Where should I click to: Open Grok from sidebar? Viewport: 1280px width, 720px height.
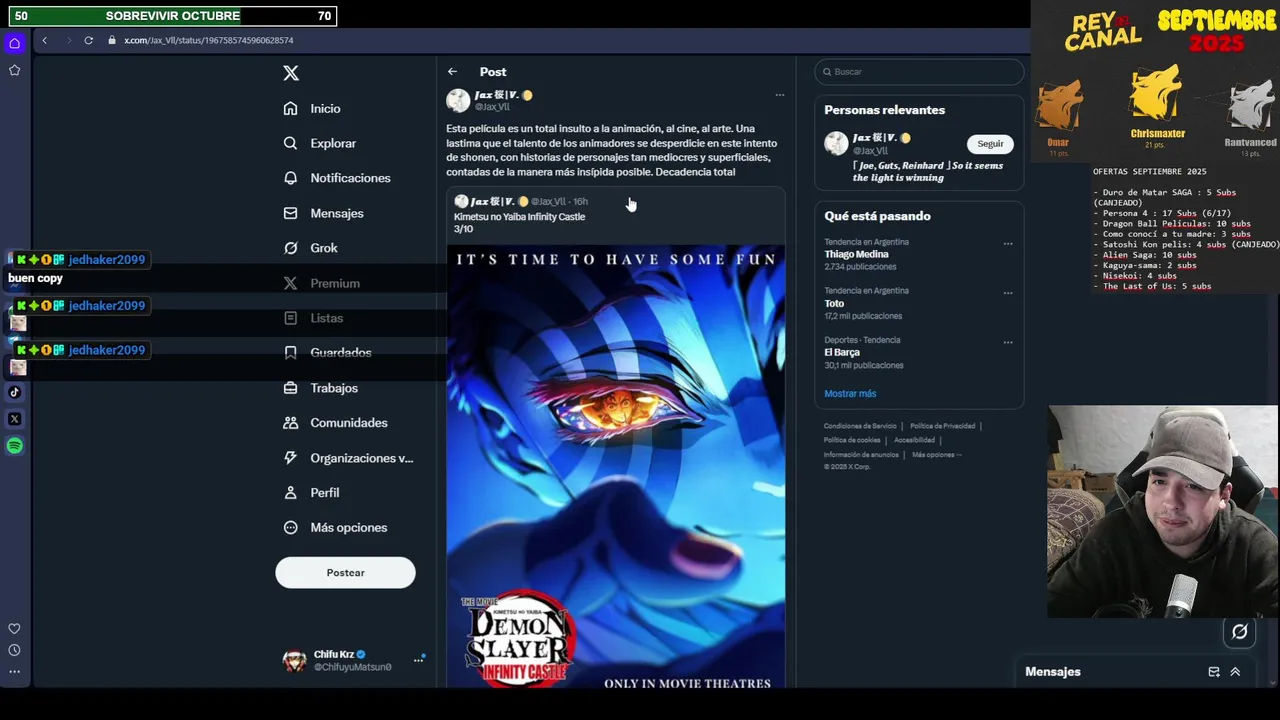(310, 248)
